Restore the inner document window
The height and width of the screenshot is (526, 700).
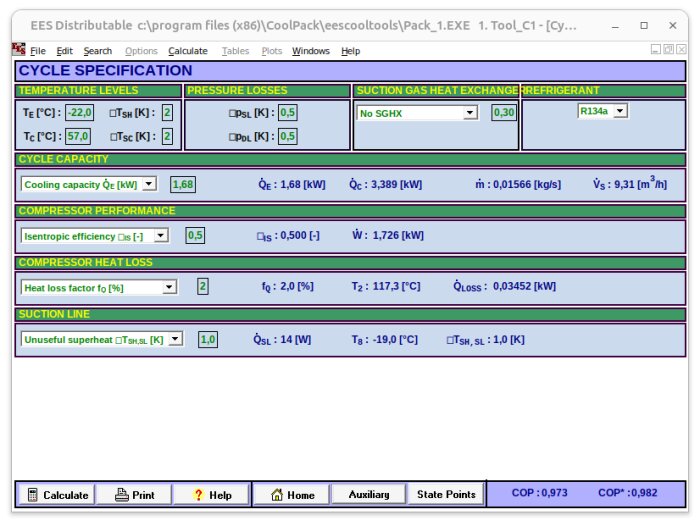tap(668, 49)
